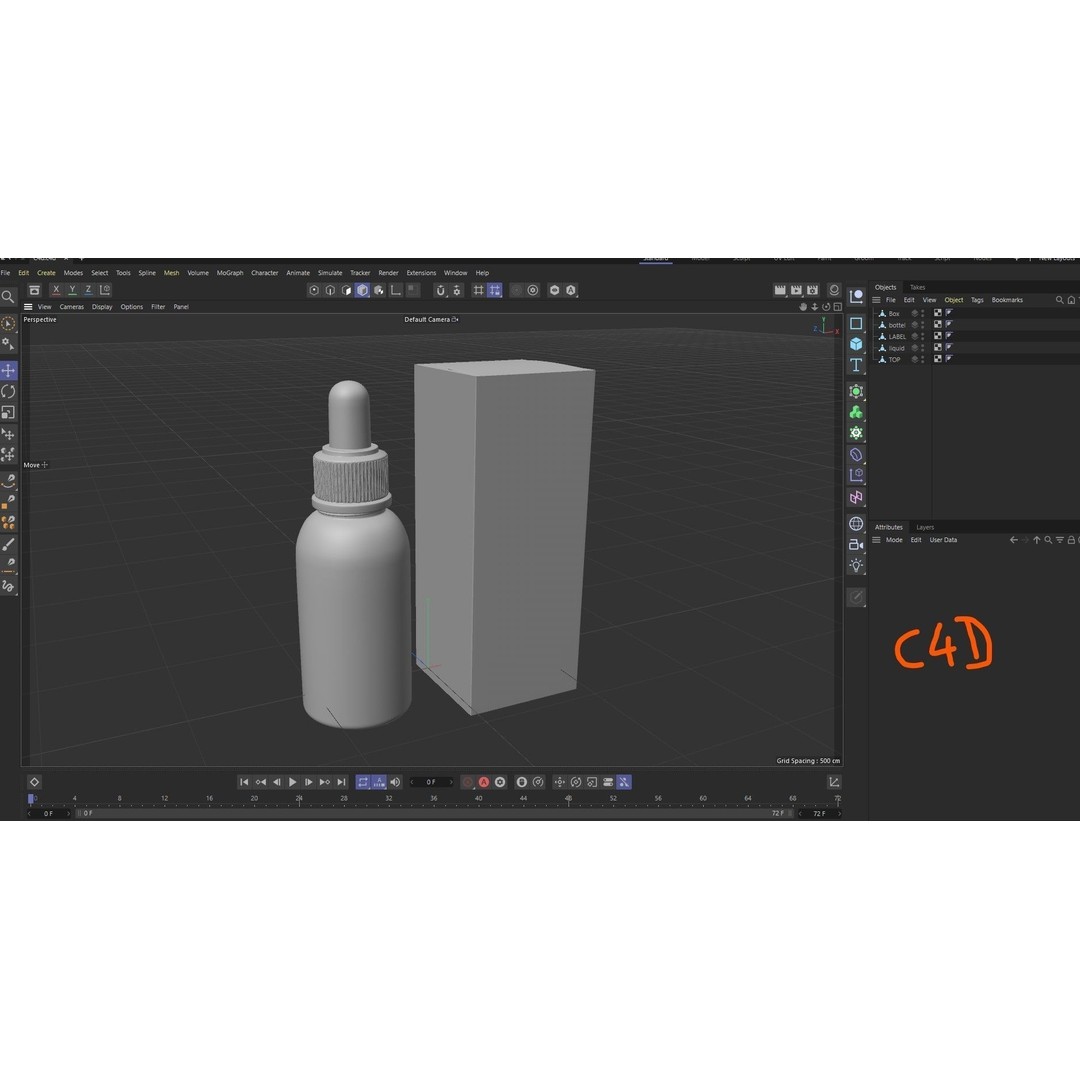
Task: Open User Data menu in Attributes
Action: point(943,540)
